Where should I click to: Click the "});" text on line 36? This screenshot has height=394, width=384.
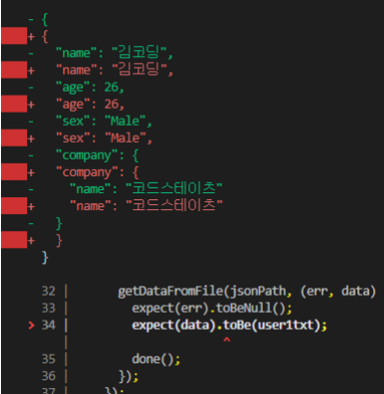pos(128,376)
